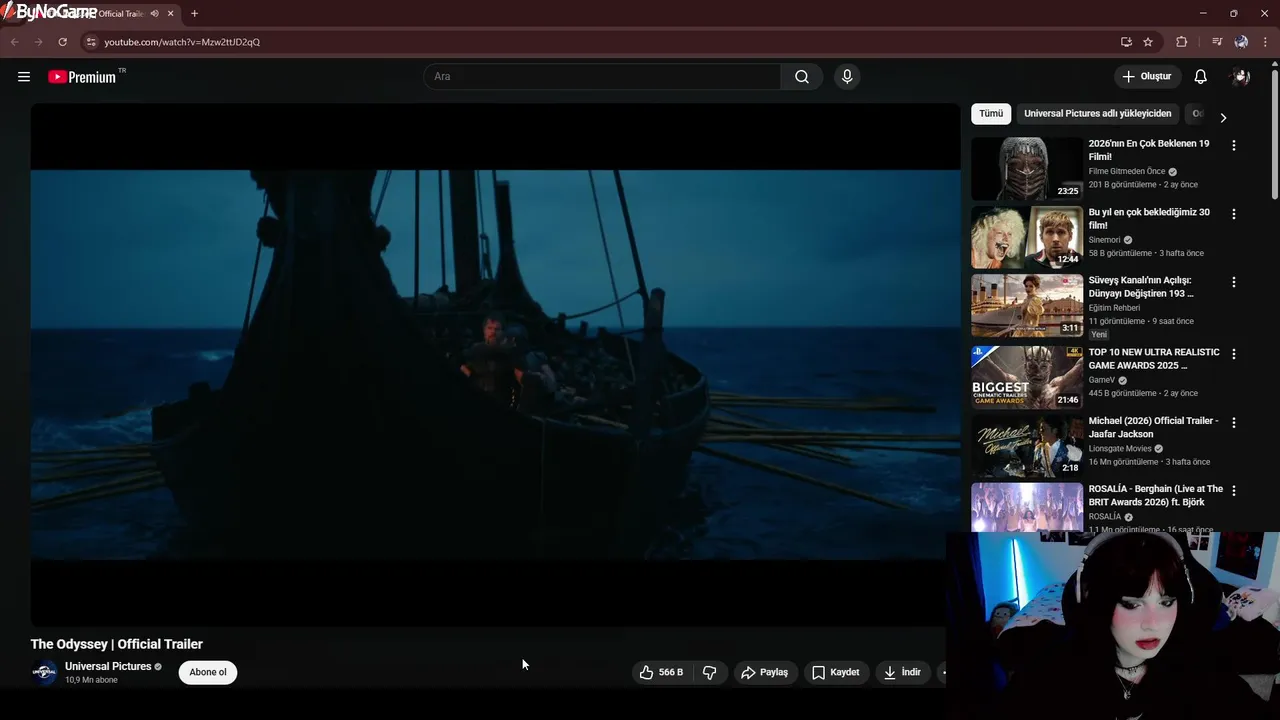Go to YouTube Premium home logo
Screen dimensions: 1280x720
[x=84, y=77]
